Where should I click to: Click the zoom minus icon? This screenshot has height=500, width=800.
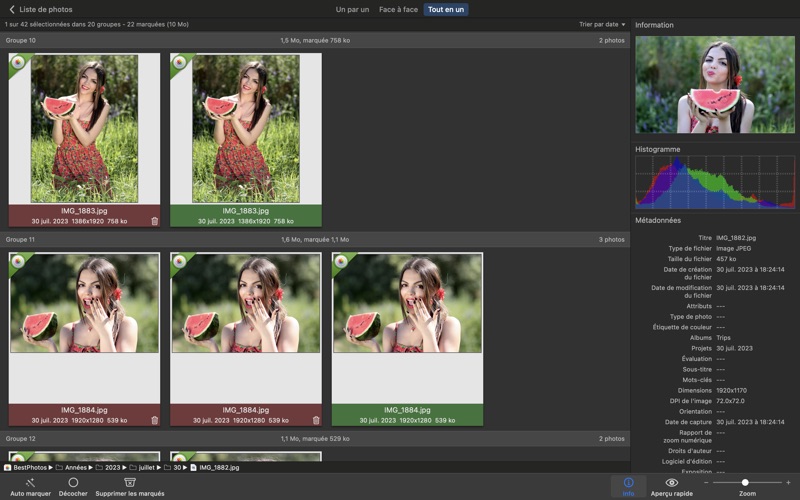[706, 482]
